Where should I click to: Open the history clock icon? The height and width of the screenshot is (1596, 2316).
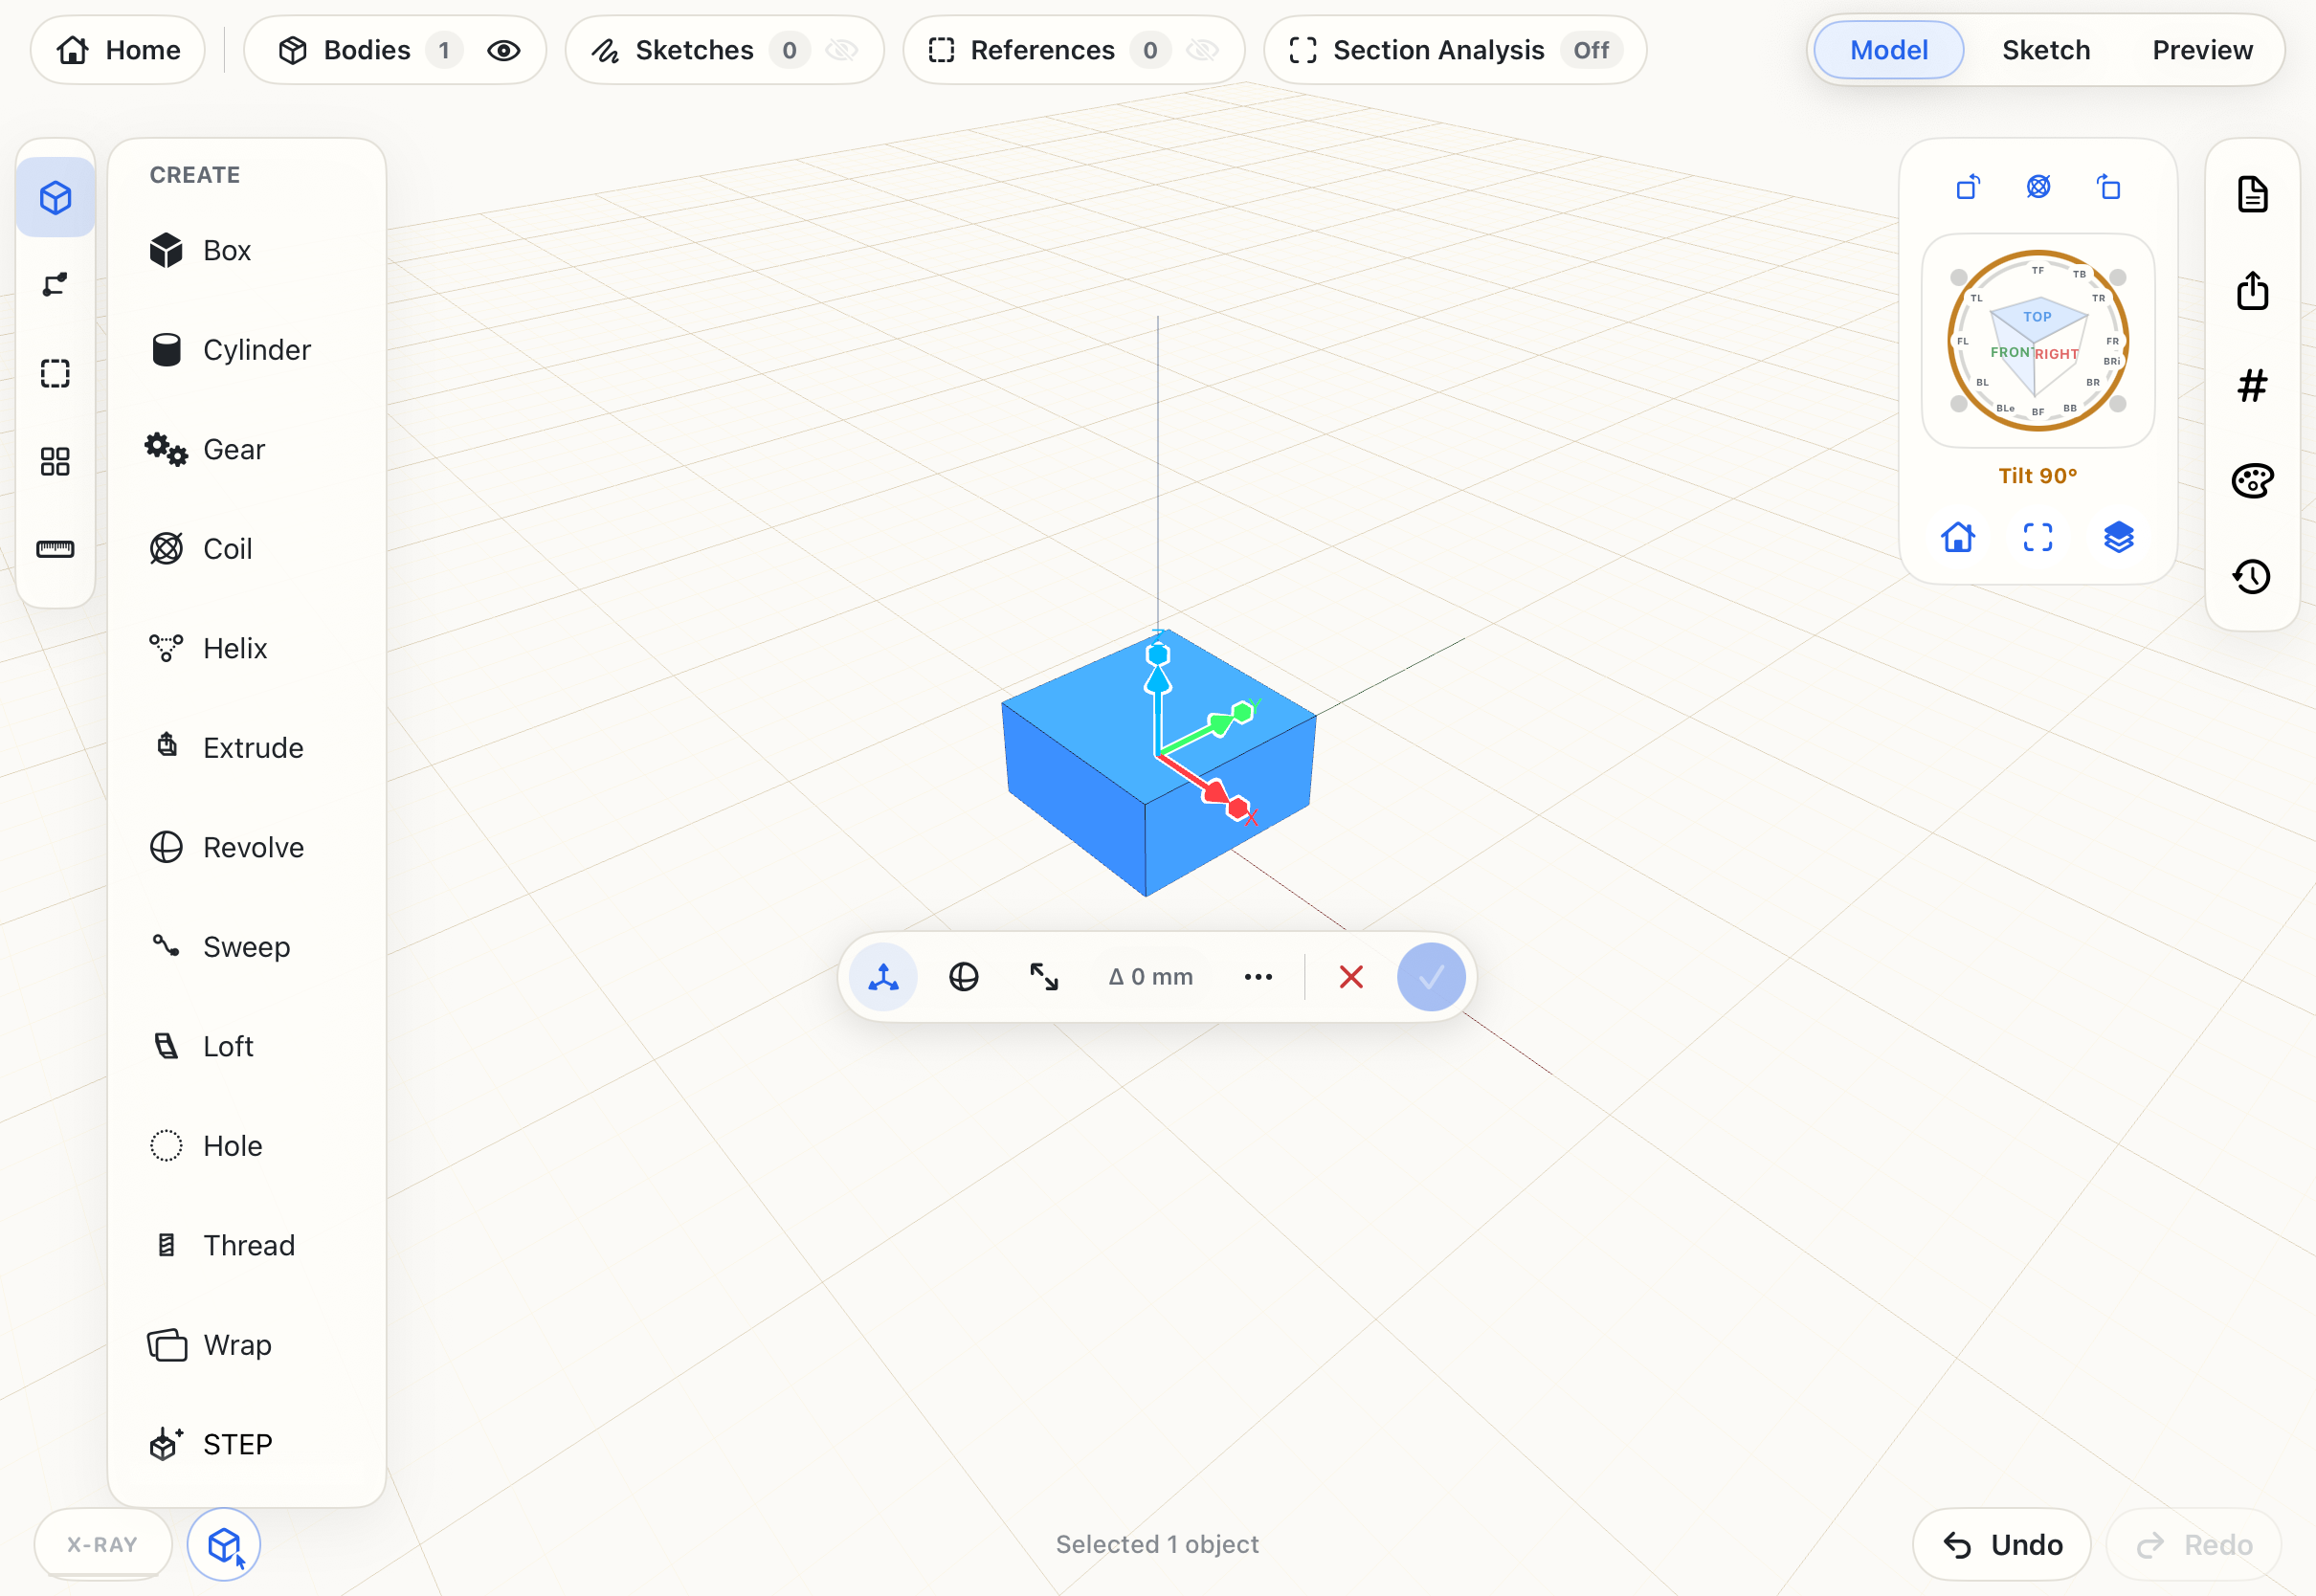2252,576
